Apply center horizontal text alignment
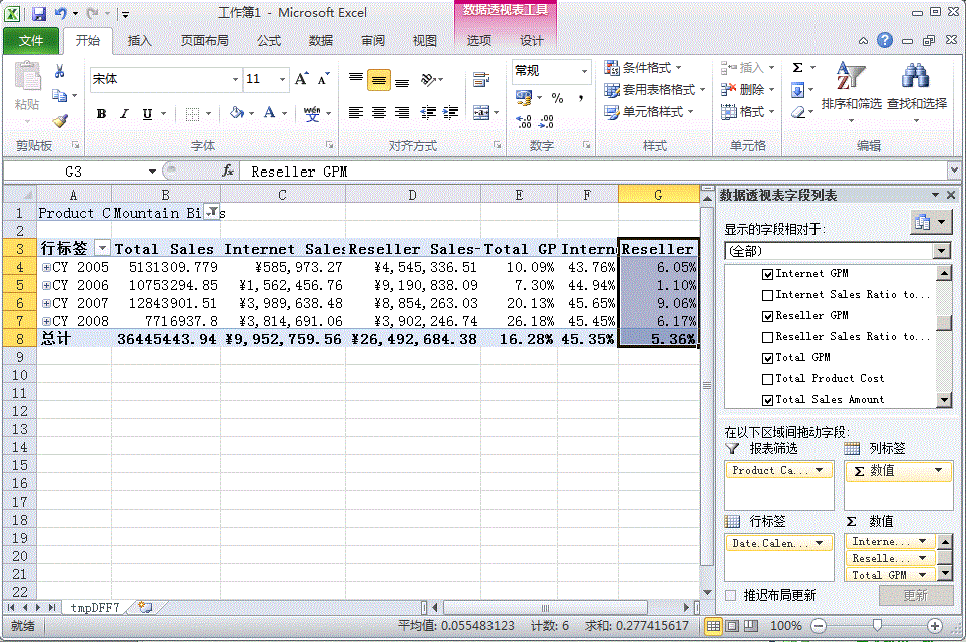Viewport: 967px width, 644px height. 379,113
